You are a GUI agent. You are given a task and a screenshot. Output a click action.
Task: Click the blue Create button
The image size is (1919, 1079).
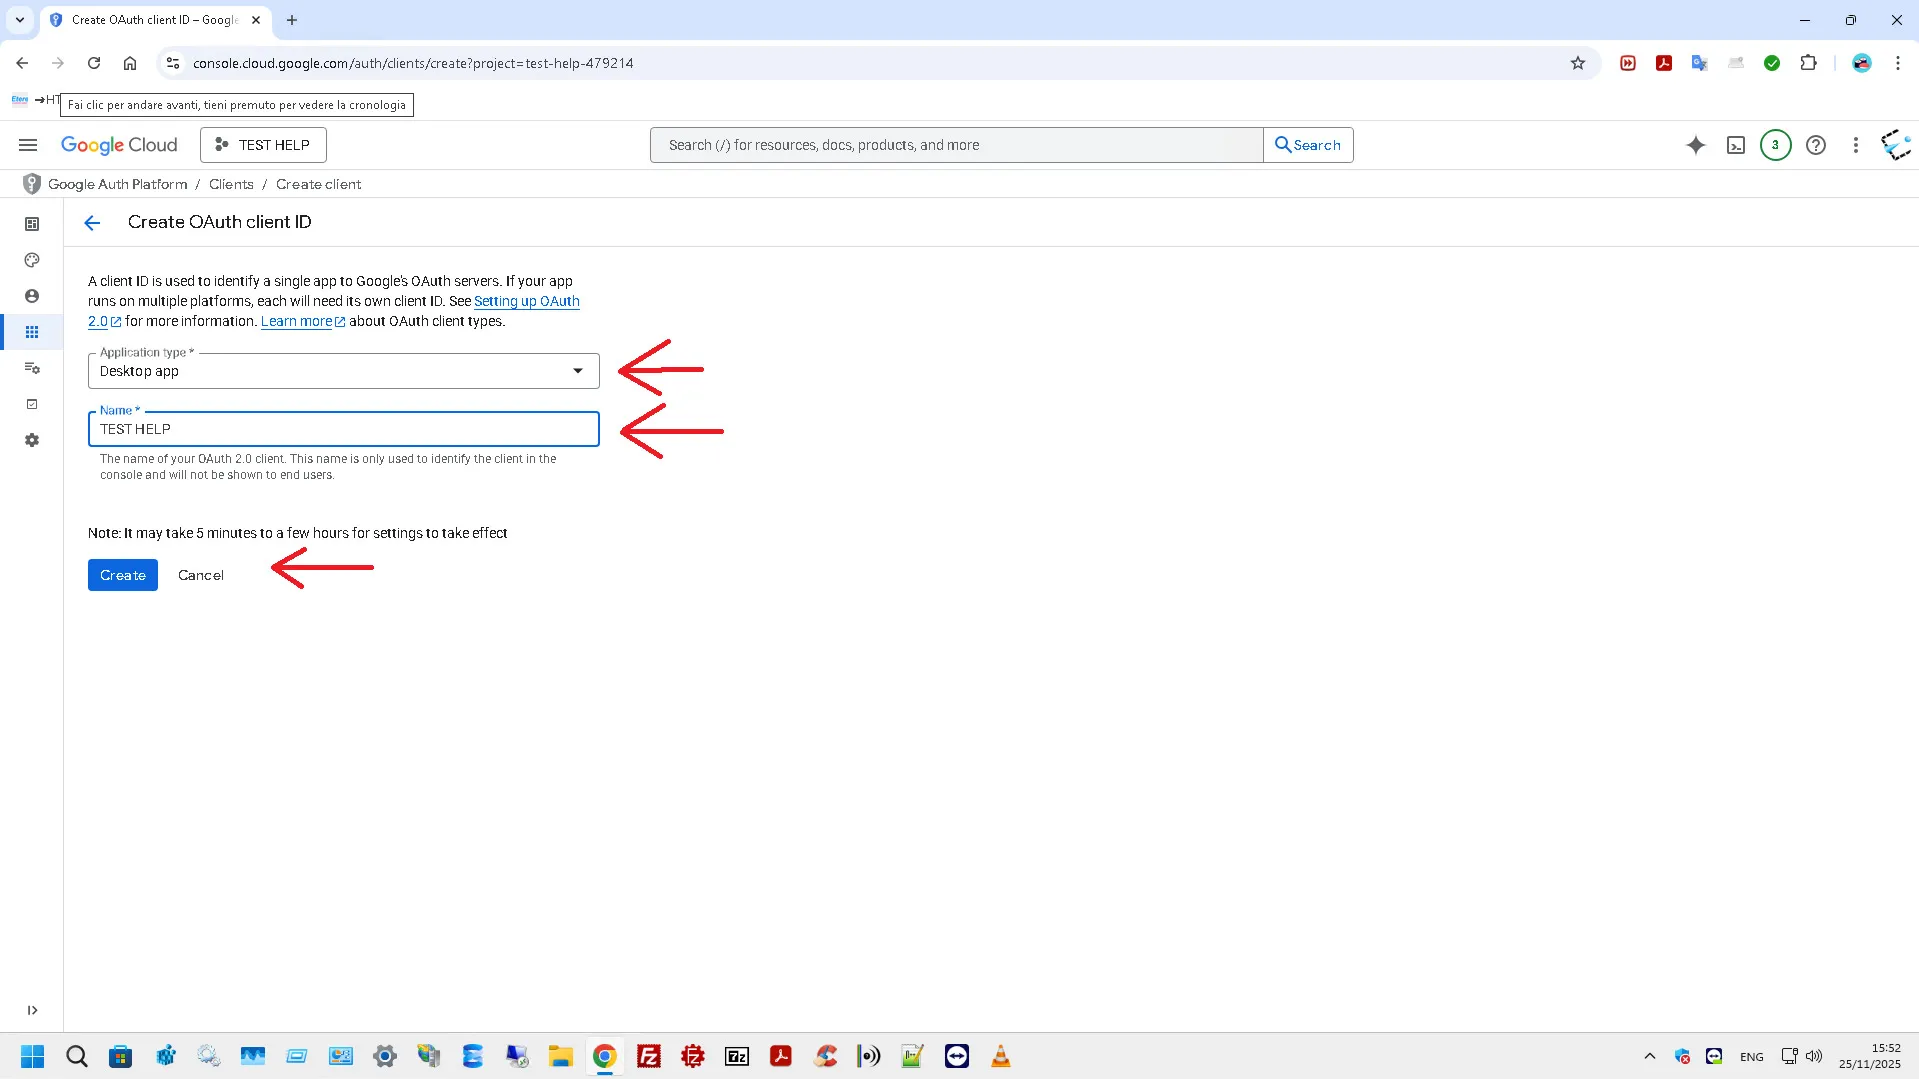pos(123,575)
